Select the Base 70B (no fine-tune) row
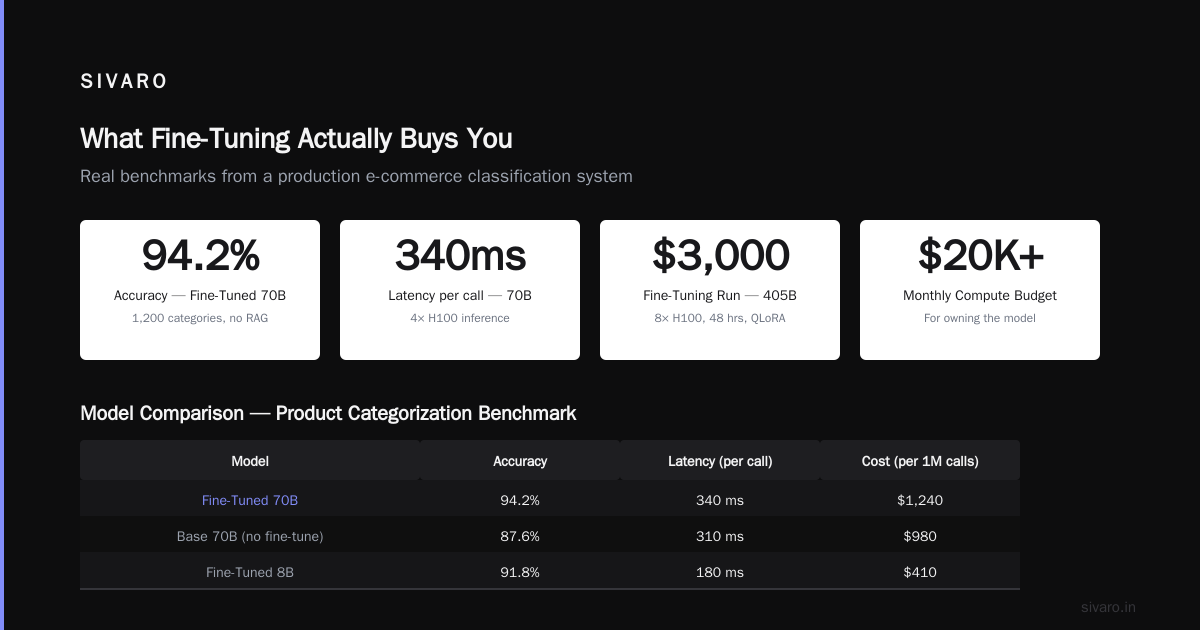 point(550,536)
